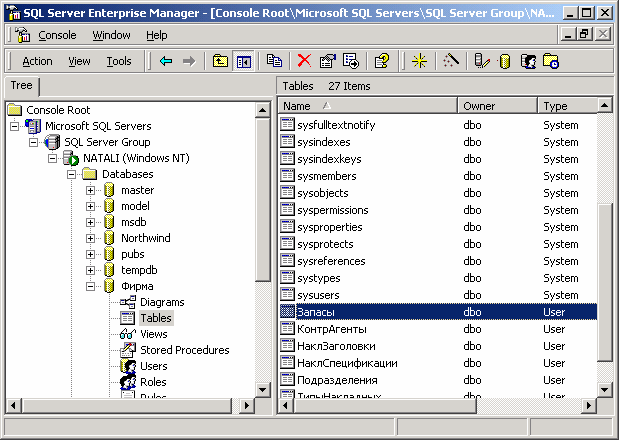Click the New star icon
The width and height of the screenshot is (619, 440).
419,61
